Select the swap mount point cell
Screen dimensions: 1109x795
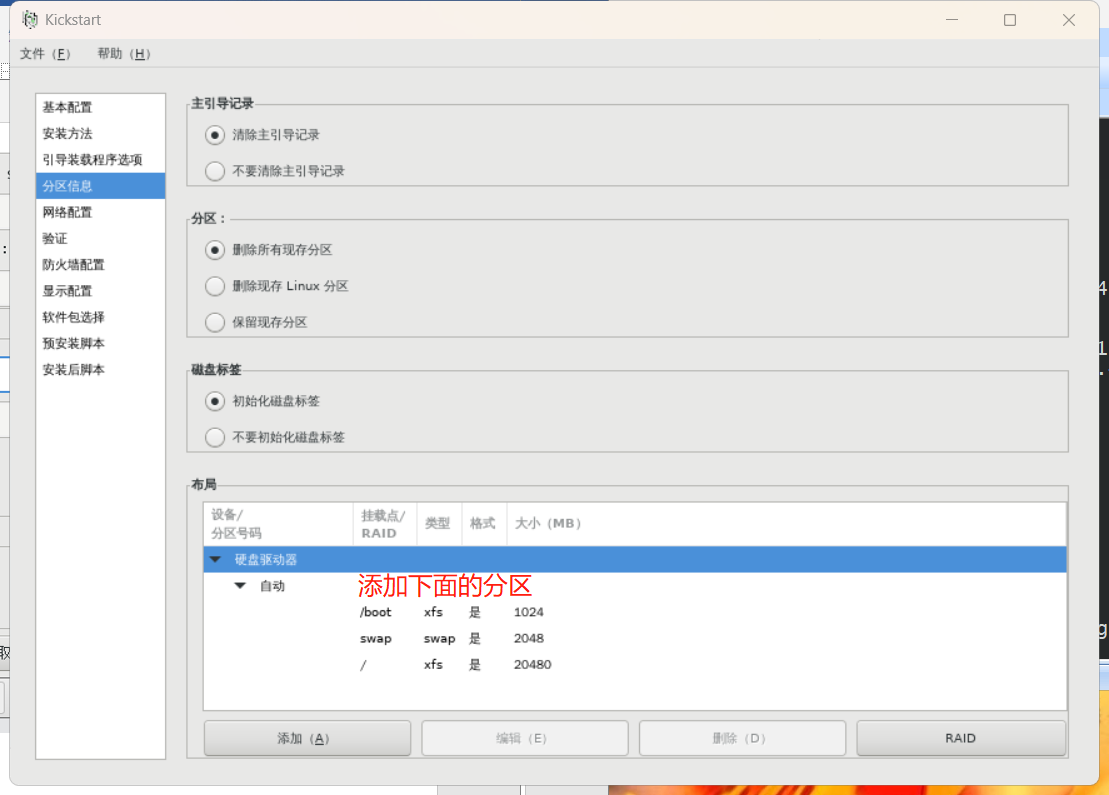click(376, 638)
